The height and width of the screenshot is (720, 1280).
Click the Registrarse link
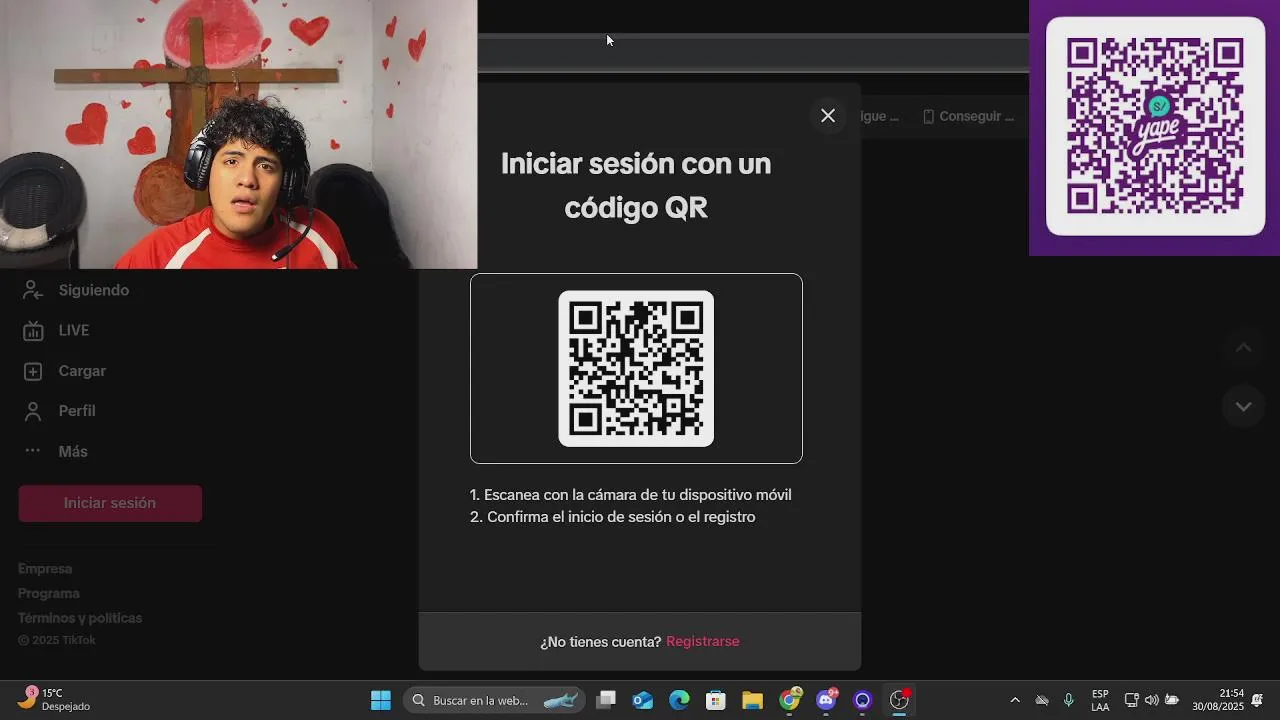[703, 642]
